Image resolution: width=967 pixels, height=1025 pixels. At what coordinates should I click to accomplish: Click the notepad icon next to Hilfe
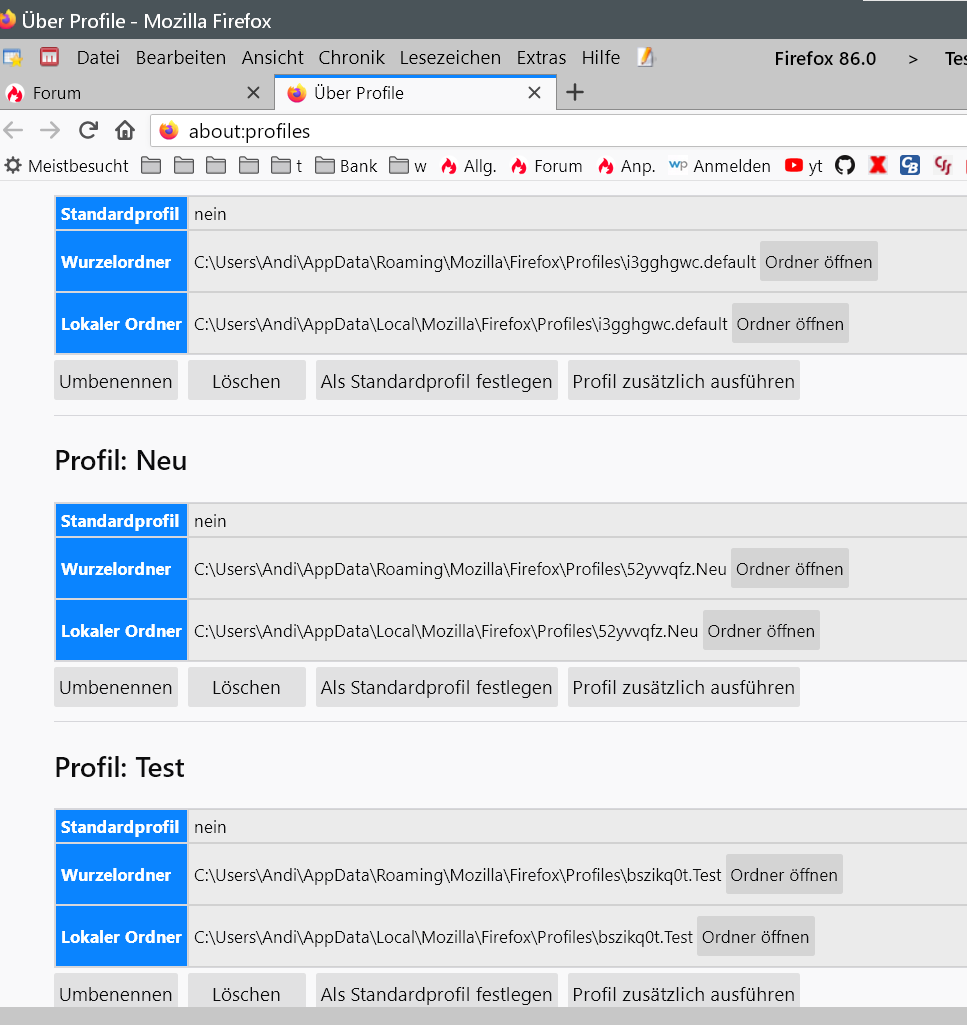click(x=645, y=58)
